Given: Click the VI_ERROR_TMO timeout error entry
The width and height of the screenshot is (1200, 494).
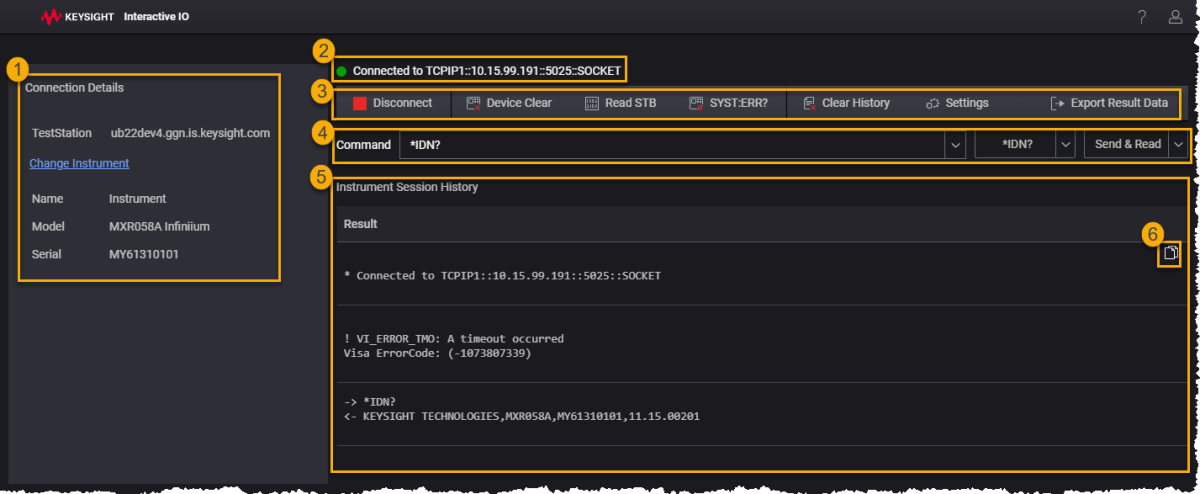Looking at the screenshot, I should pyautogui.click(x=453, y=339).
